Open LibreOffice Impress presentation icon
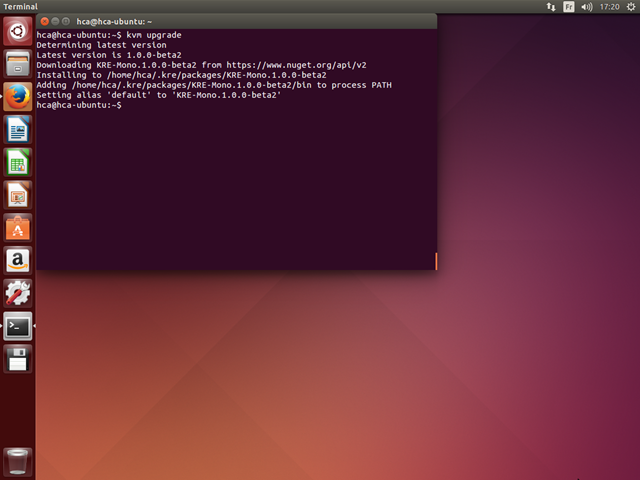 18,195
